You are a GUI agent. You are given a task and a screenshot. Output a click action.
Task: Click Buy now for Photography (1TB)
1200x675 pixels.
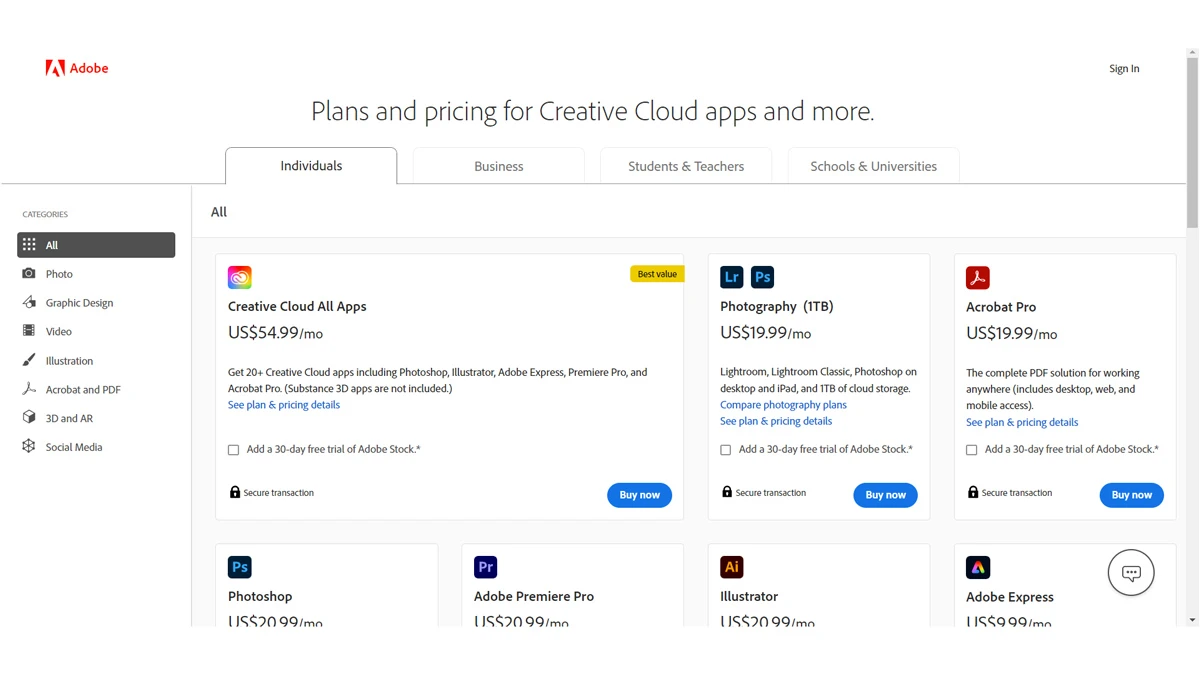click(x=885, y=495)
